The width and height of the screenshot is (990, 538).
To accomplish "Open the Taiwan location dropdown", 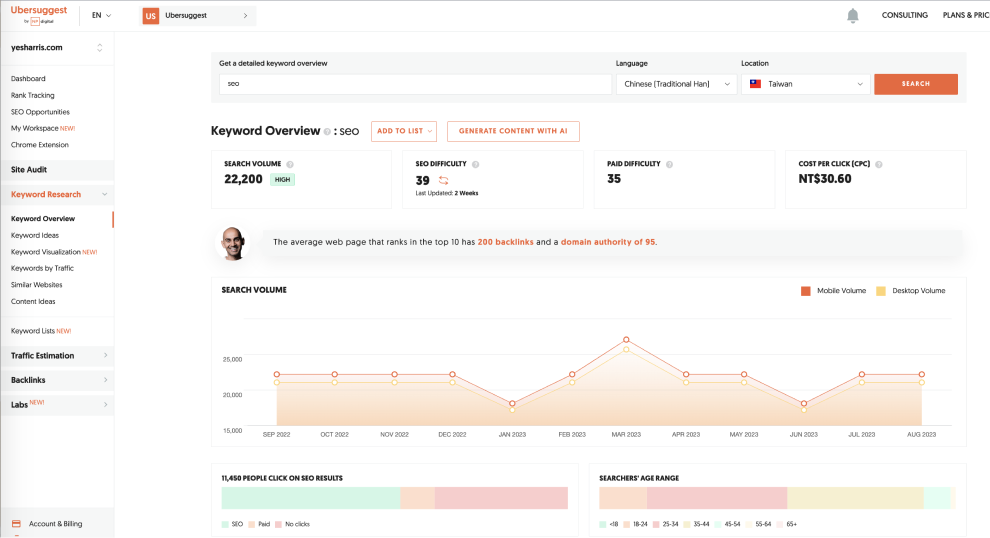I will 806,84.
